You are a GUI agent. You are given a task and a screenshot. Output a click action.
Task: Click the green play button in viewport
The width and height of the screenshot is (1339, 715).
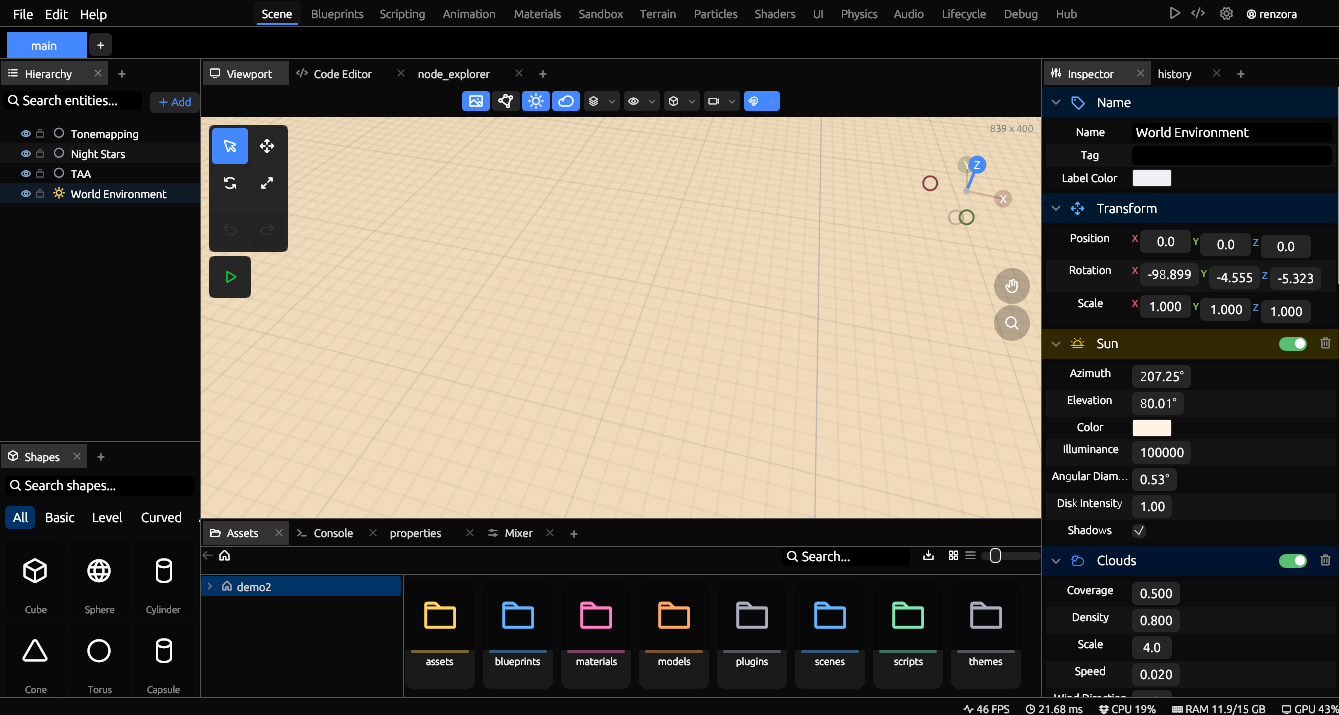[230, 277]
